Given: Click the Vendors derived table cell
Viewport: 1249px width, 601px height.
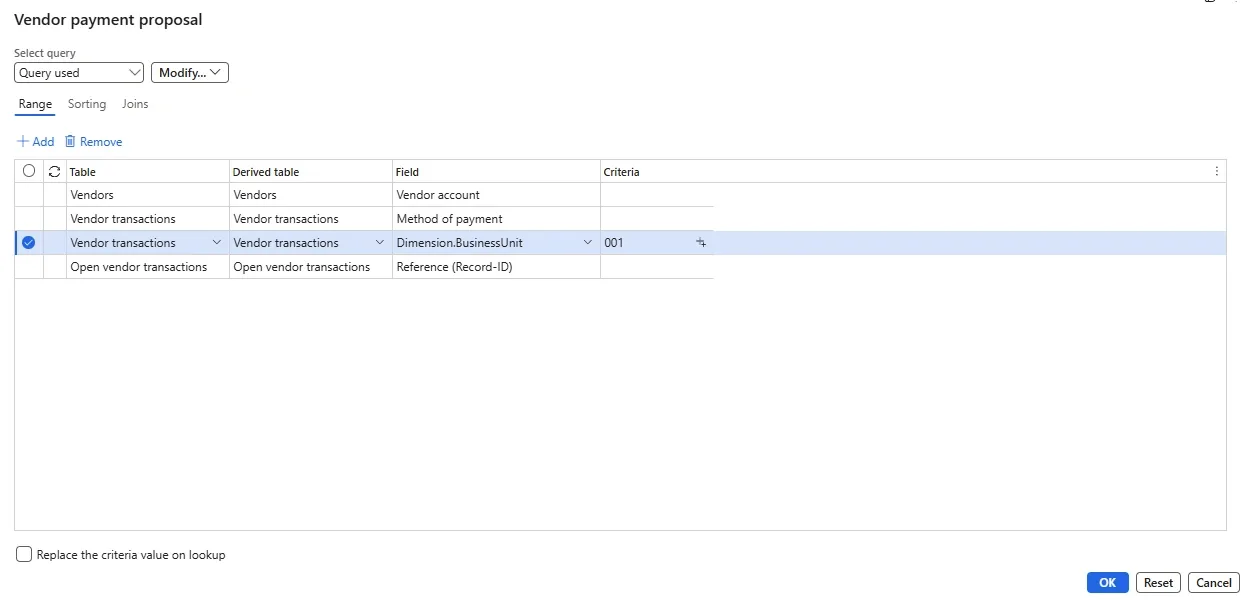Looking at the screenshot, I should click(310, 195).
